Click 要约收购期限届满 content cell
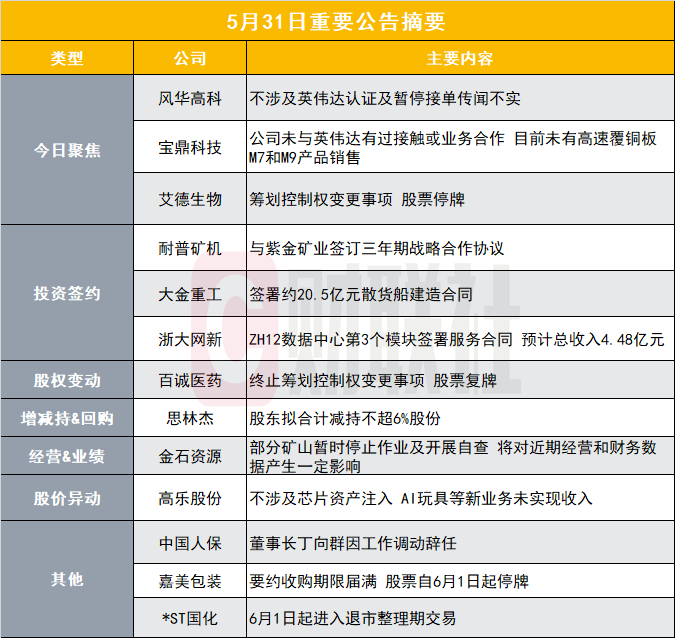 pos(460,581)
